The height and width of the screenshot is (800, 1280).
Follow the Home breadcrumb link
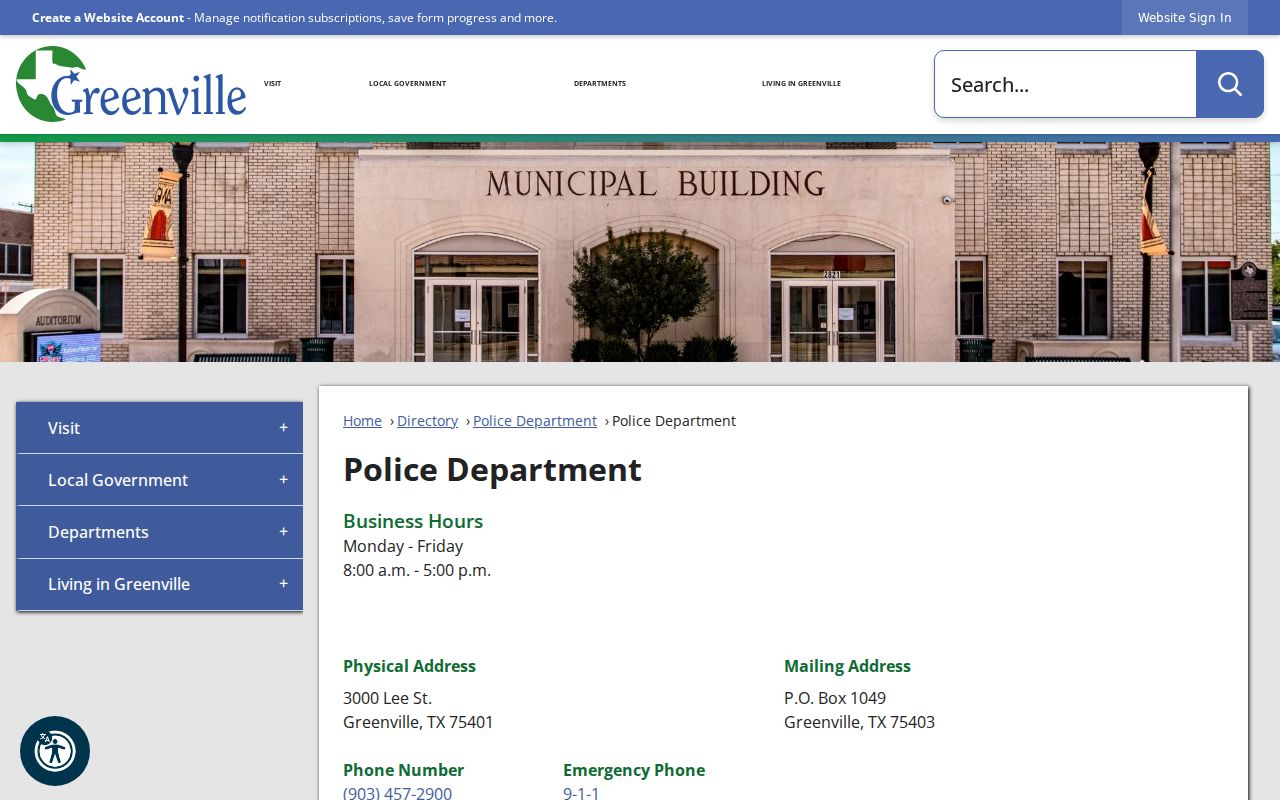click(x=362, y=421)
